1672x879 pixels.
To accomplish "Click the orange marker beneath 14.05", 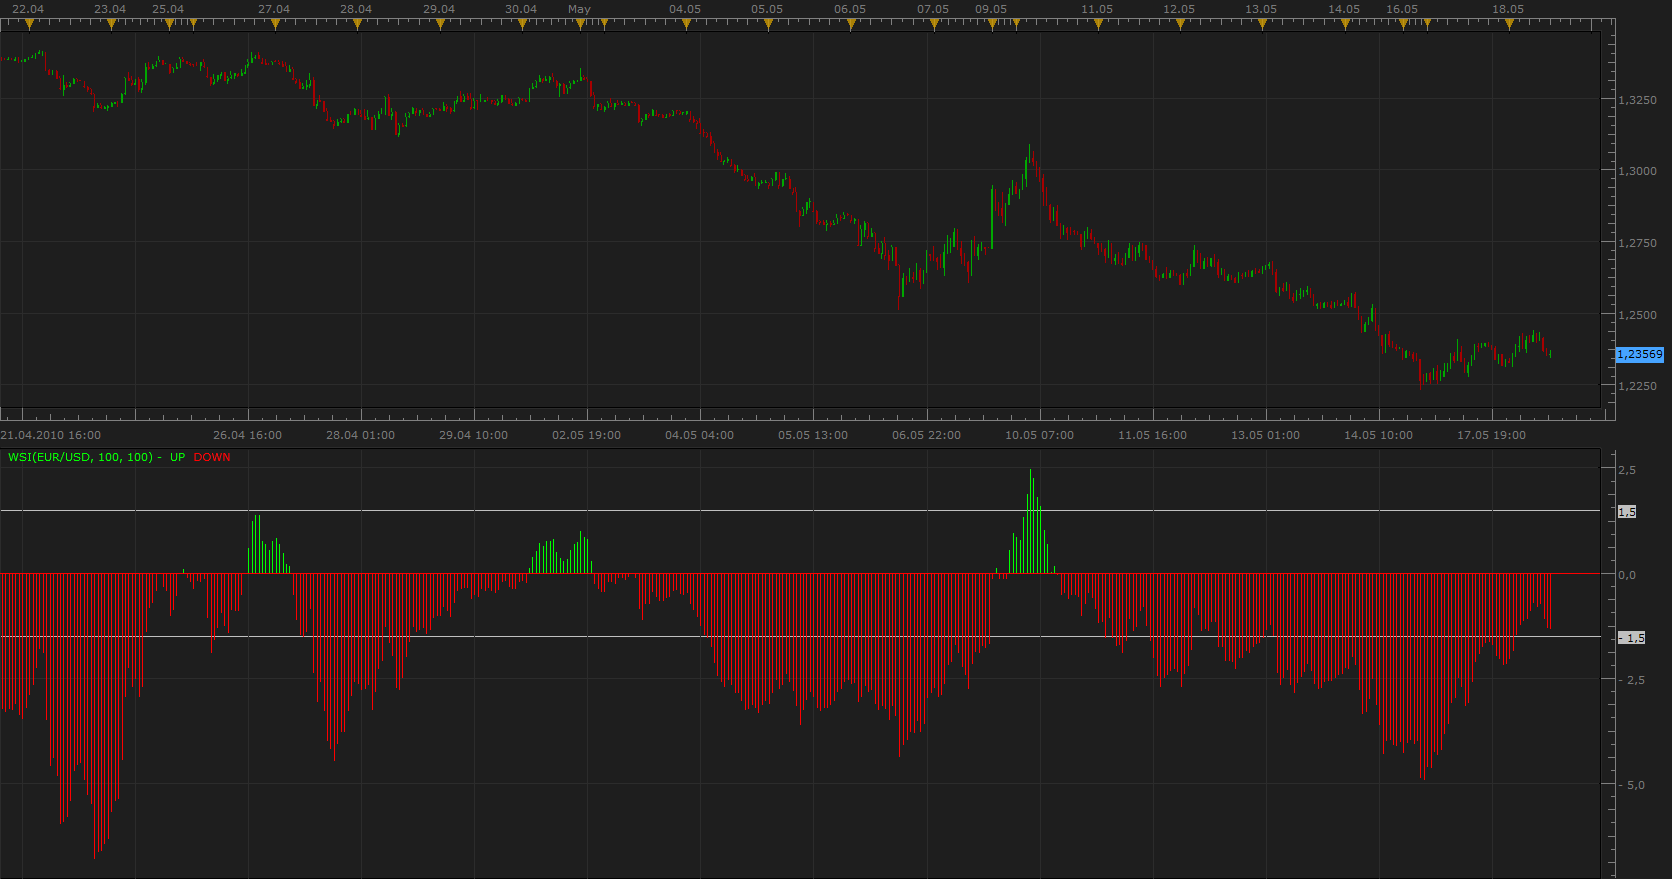I will tap(1345, 24).
